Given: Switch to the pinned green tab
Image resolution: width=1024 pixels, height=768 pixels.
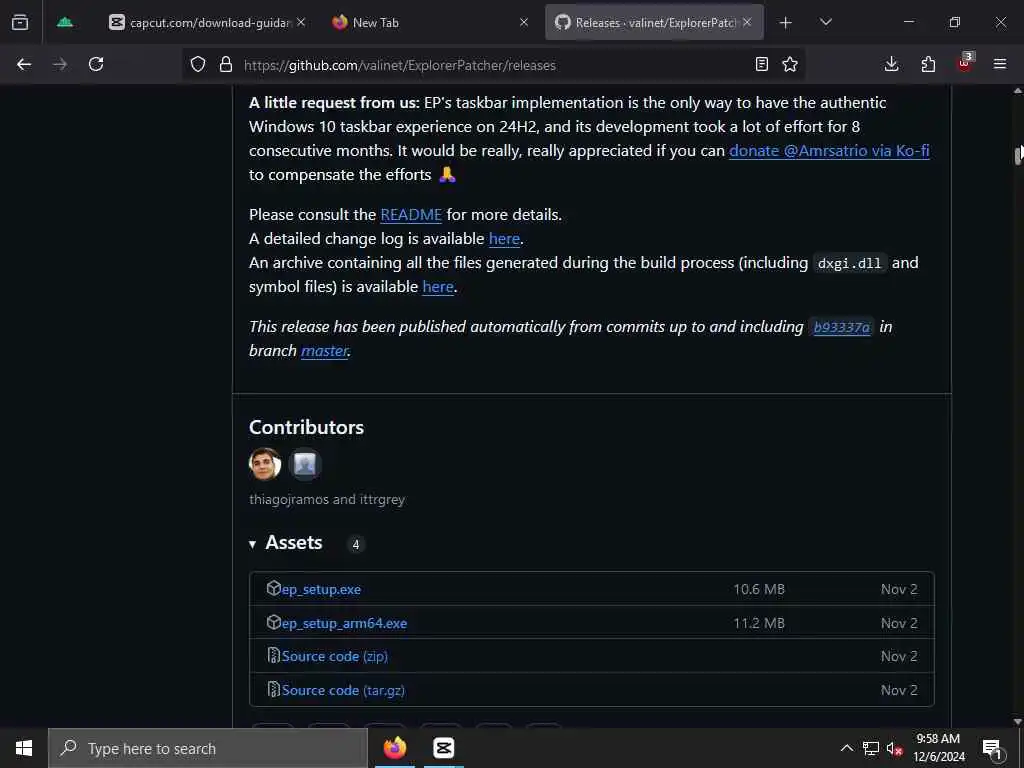Looking at the screenshot, I should tap(65, 22).
